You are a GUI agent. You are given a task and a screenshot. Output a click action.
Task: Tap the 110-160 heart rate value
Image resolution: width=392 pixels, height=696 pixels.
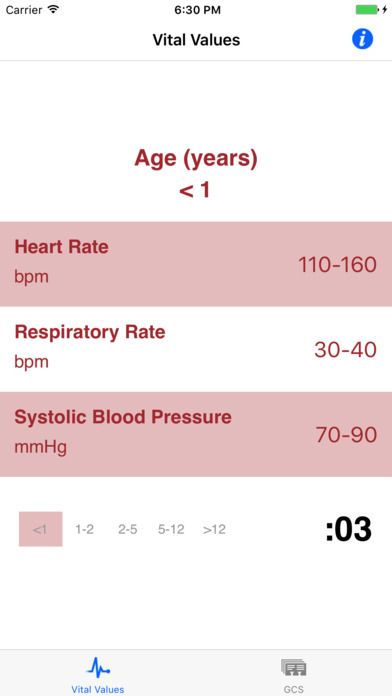[337, 265]
